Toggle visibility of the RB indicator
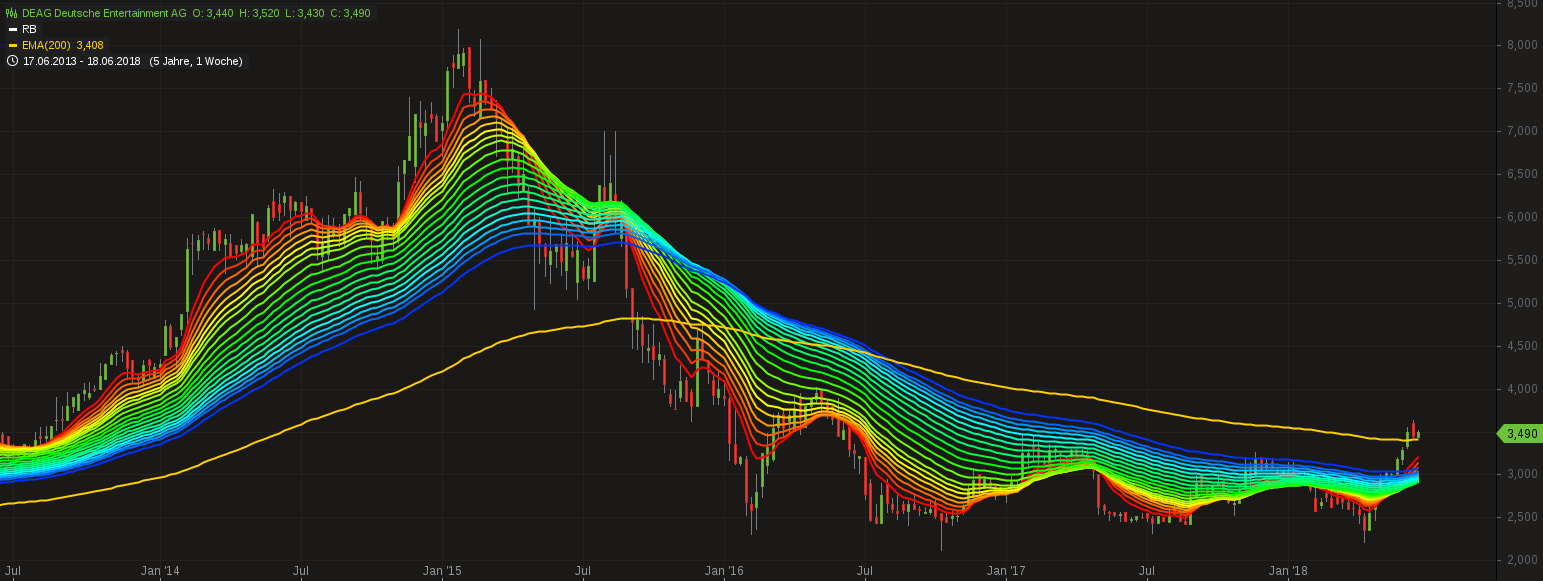The width and height of the screenshot is (1543, 581). [27, 29]
